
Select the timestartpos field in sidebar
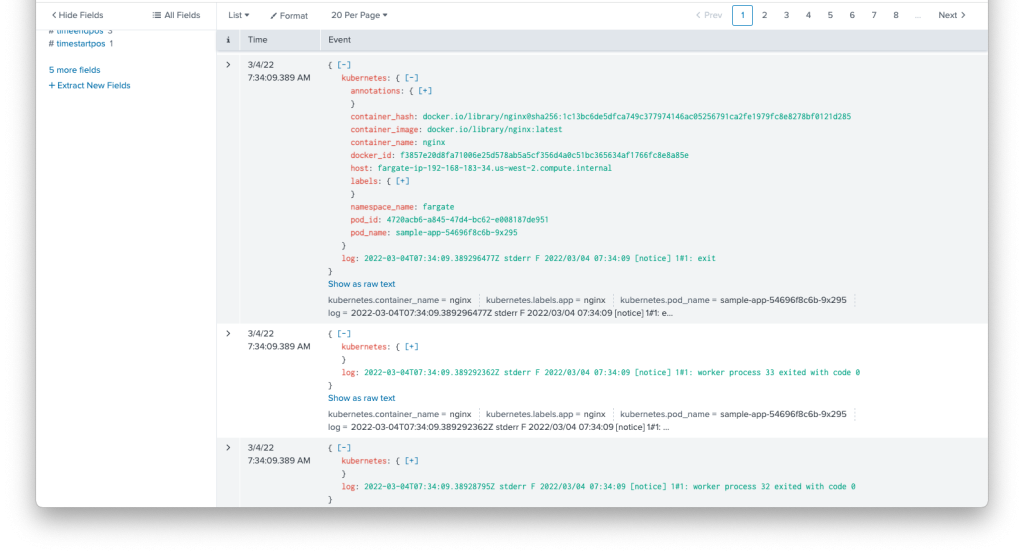tap(83, 44)
